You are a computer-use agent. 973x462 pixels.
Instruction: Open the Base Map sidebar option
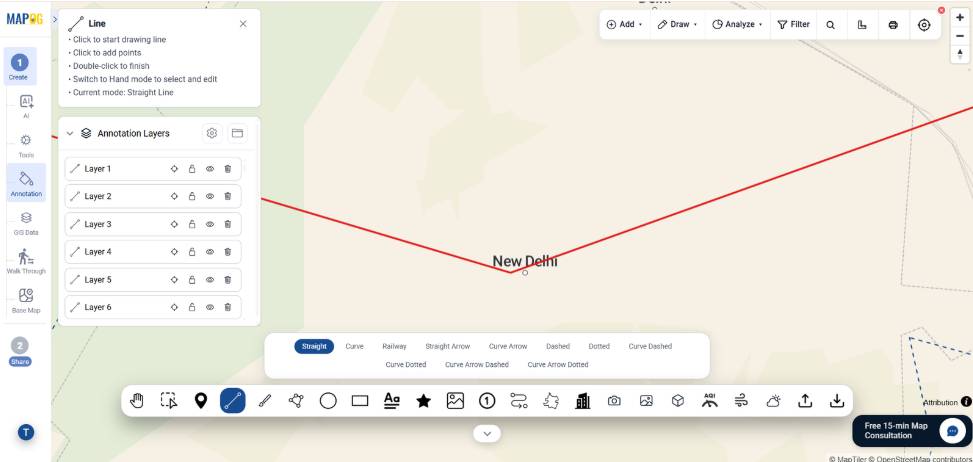(x=26, y=301)
